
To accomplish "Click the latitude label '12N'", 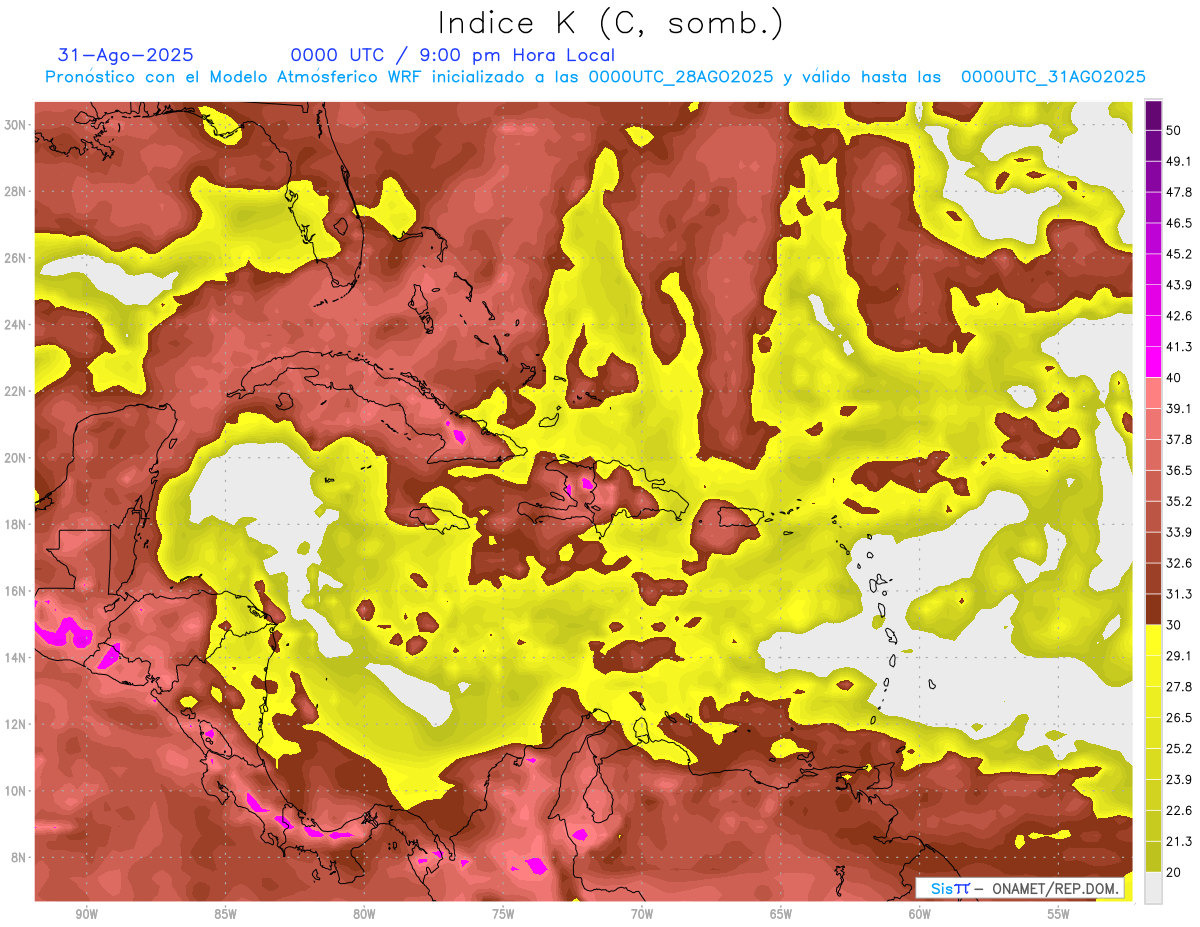I will (15, 724).
